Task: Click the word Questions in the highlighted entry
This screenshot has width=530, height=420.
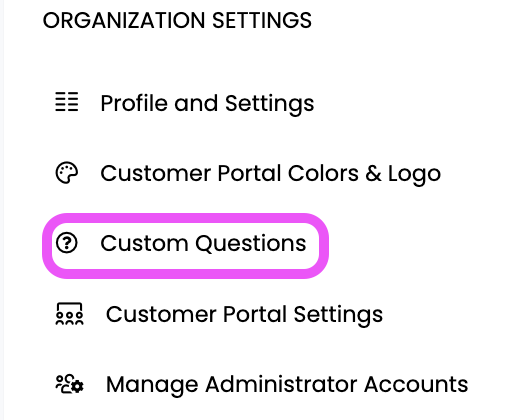Action: (251, 243)
